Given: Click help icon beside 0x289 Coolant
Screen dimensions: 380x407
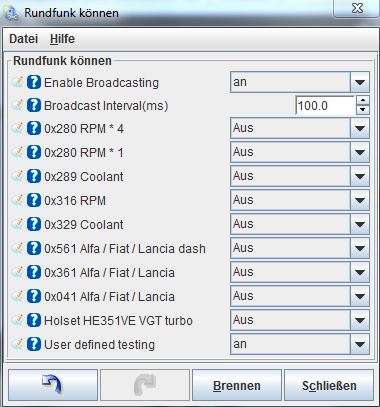Looking at the screenshot, I should click(34, 176).
